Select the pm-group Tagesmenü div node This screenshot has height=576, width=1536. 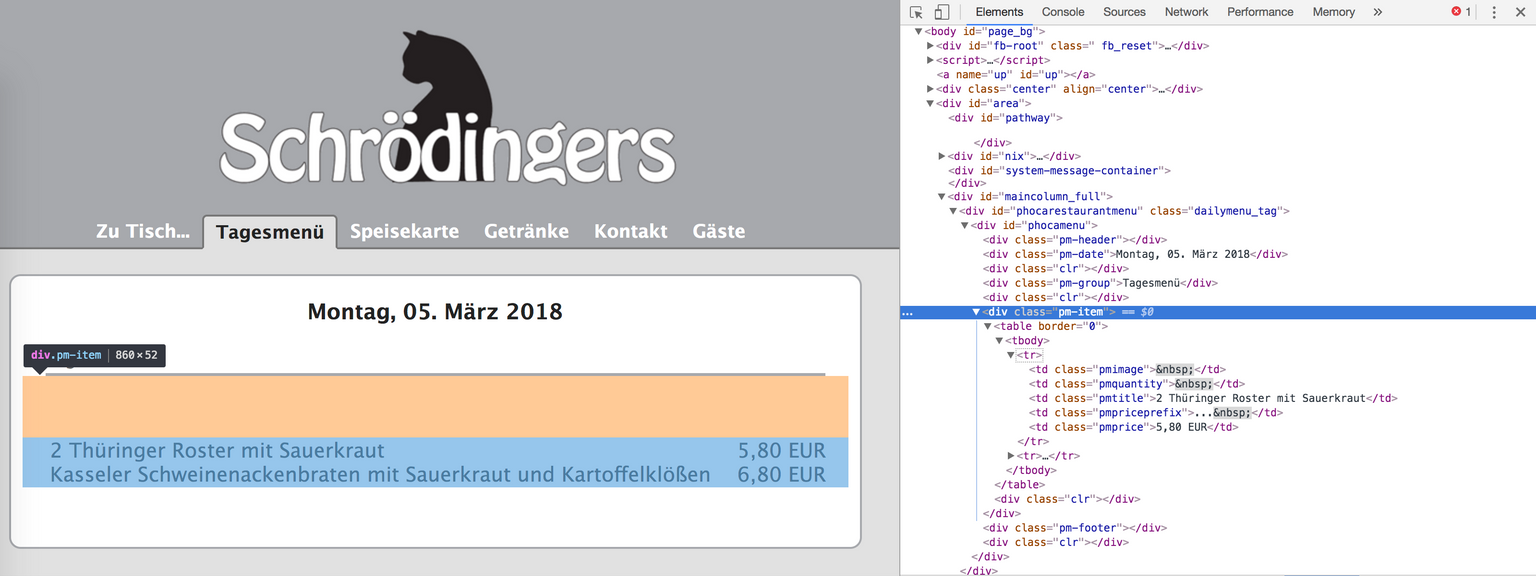click(1100, 283)
